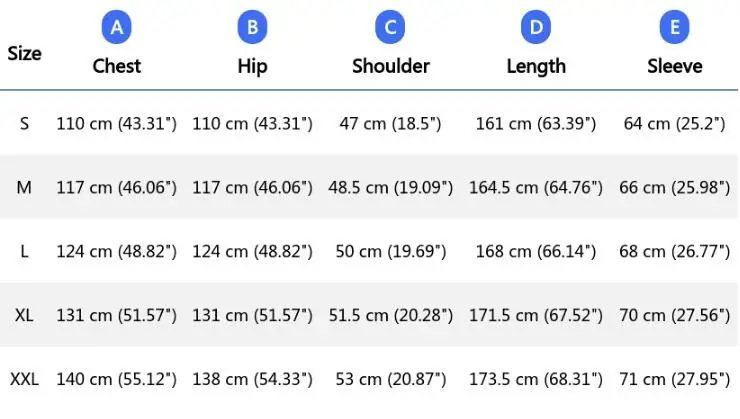
Task: Pick the XL size row label
Action: pyautogui.click(x=24, y=315)
